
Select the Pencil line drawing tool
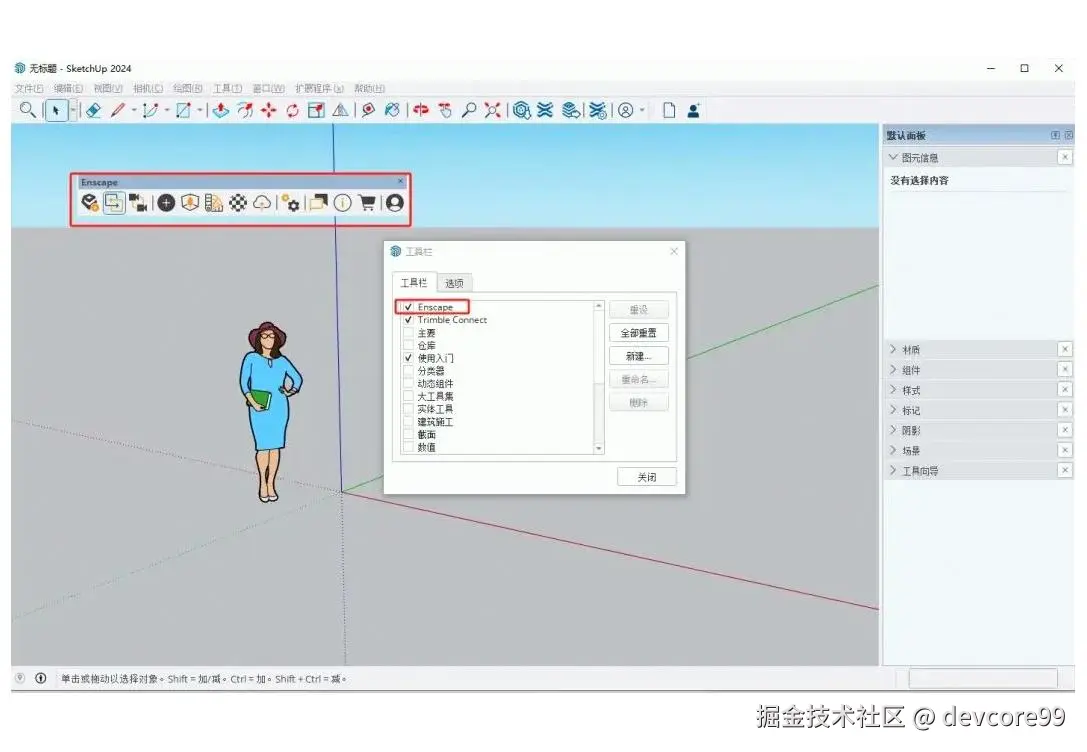(x=117, y=110)
